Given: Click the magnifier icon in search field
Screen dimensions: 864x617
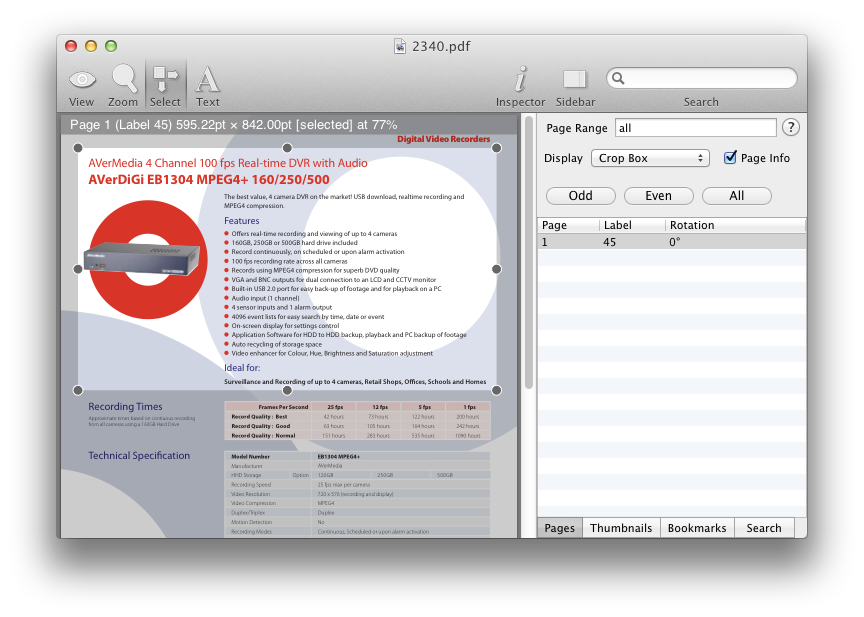Looking at the screenshot, I should (x=618, y=78).
